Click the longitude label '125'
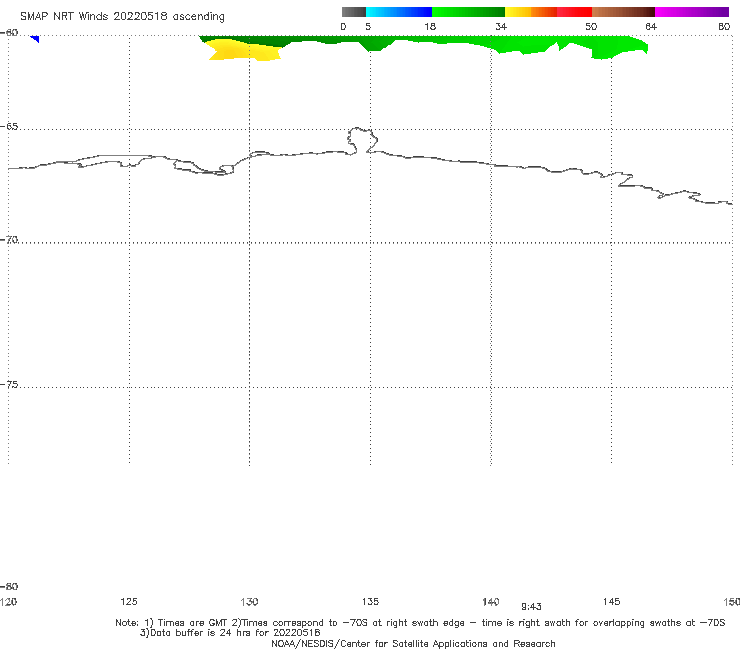 (129, 601)
